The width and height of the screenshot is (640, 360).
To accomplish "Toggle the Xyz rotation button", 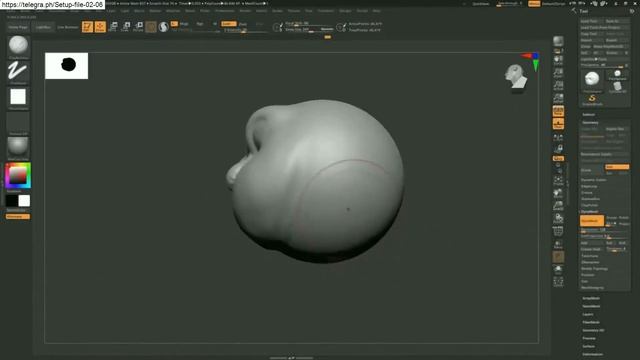I will [558, 158].
